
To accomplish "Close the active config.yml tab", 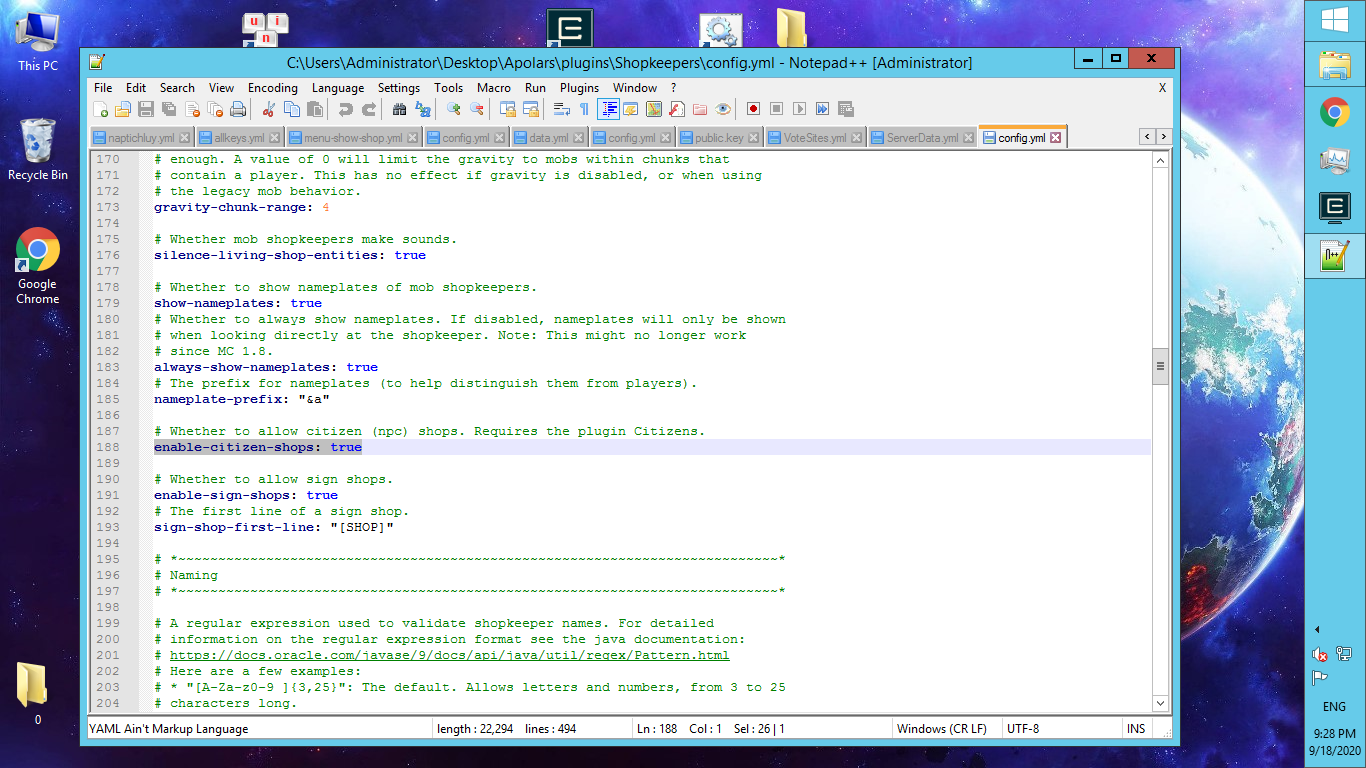I will click(x=1054, y=138).
